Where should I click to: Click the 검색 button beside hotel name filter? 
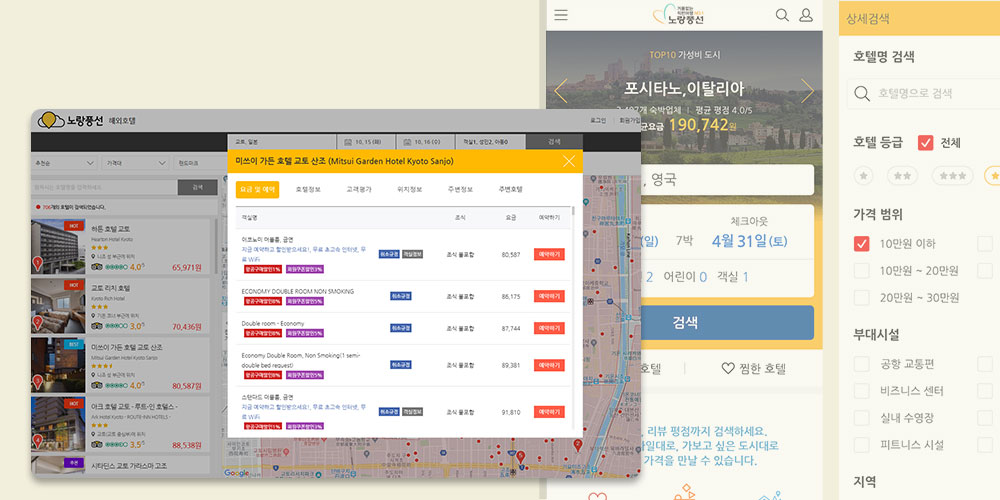[x=197, y=188]
